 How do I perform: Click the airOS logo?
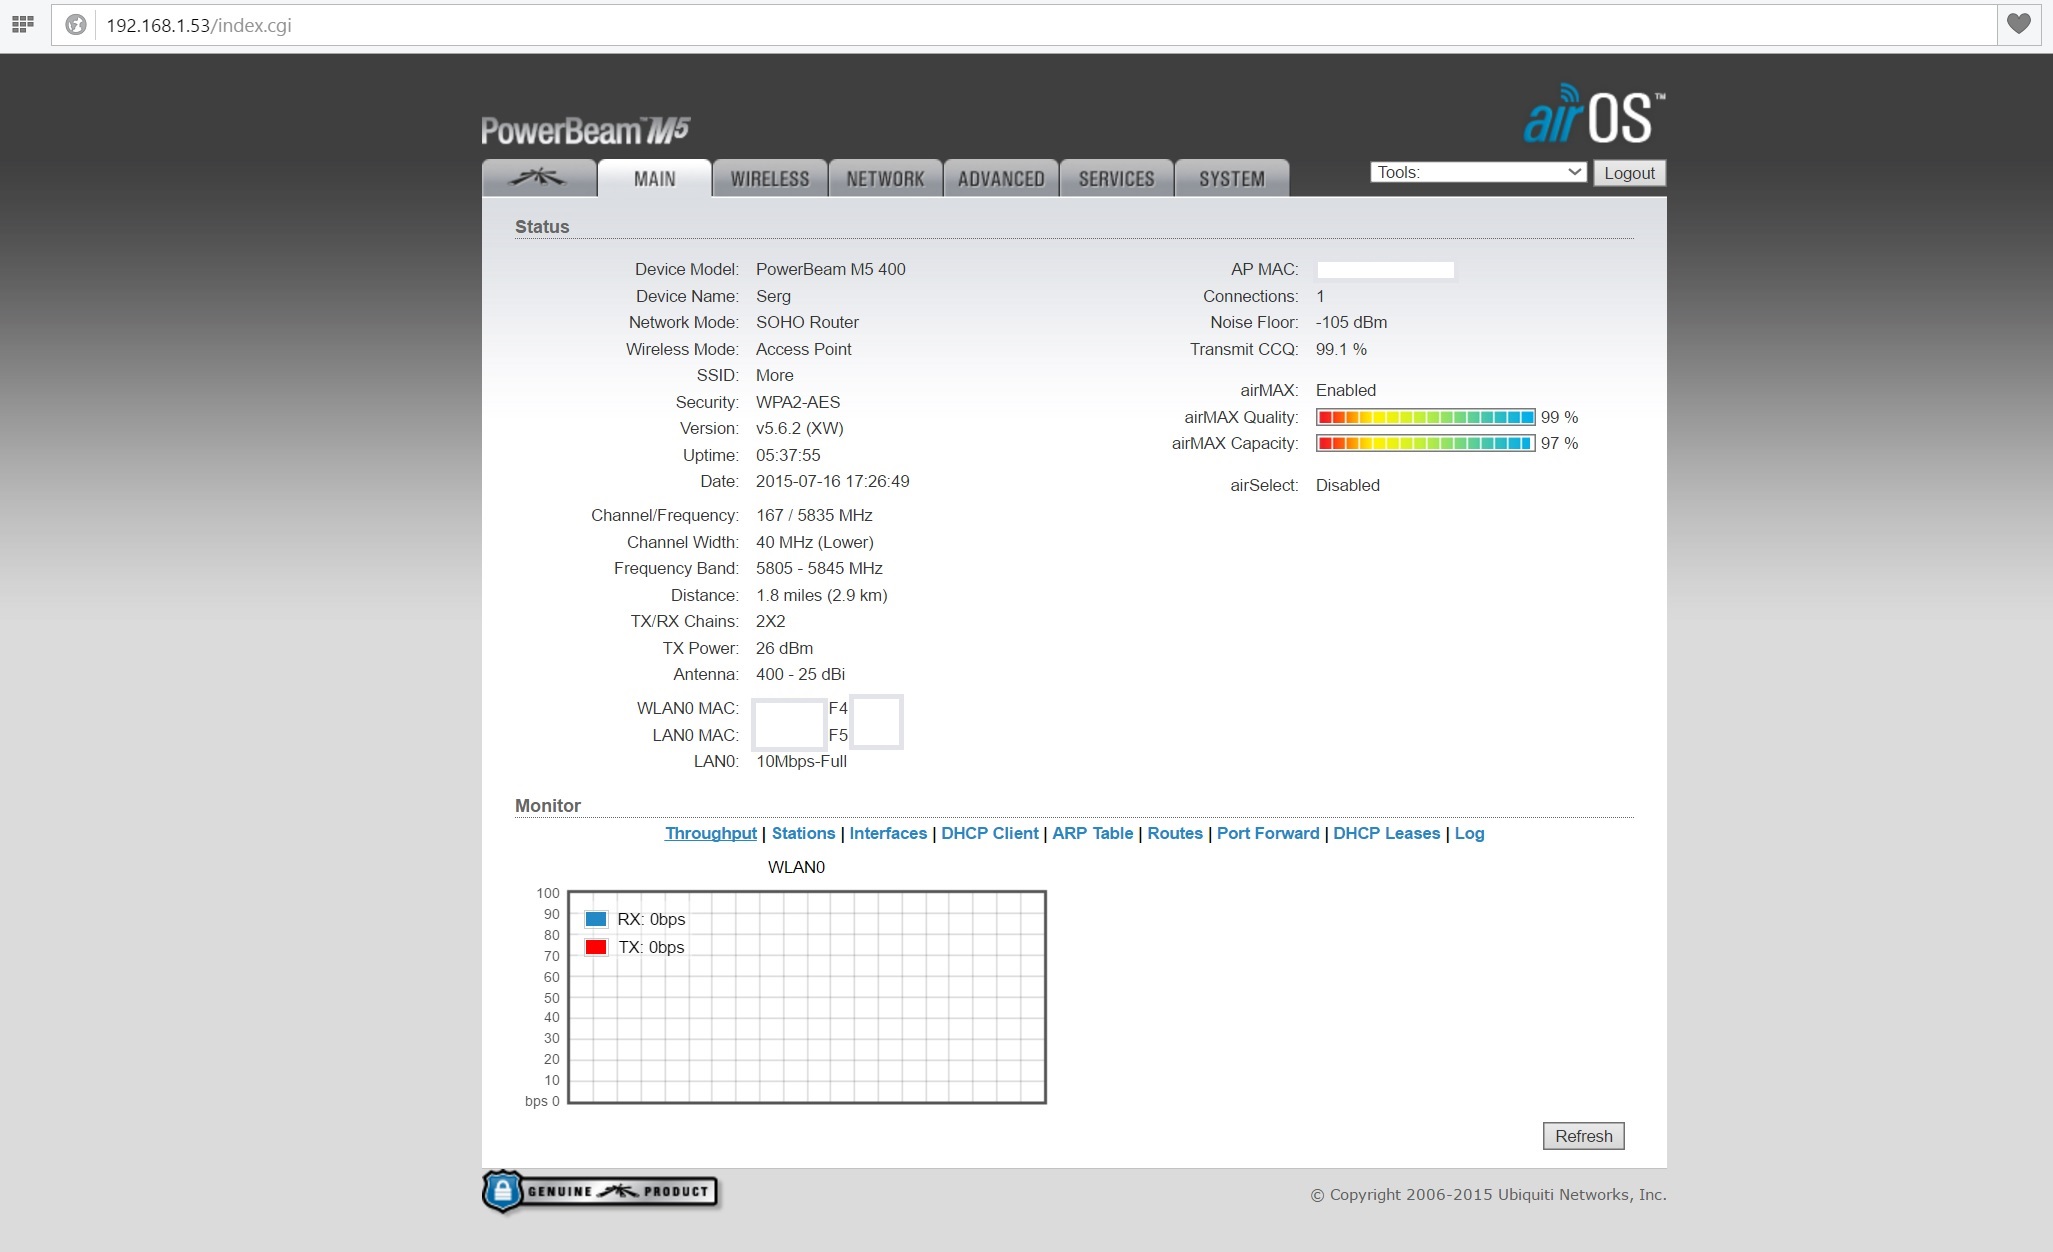1593,117
